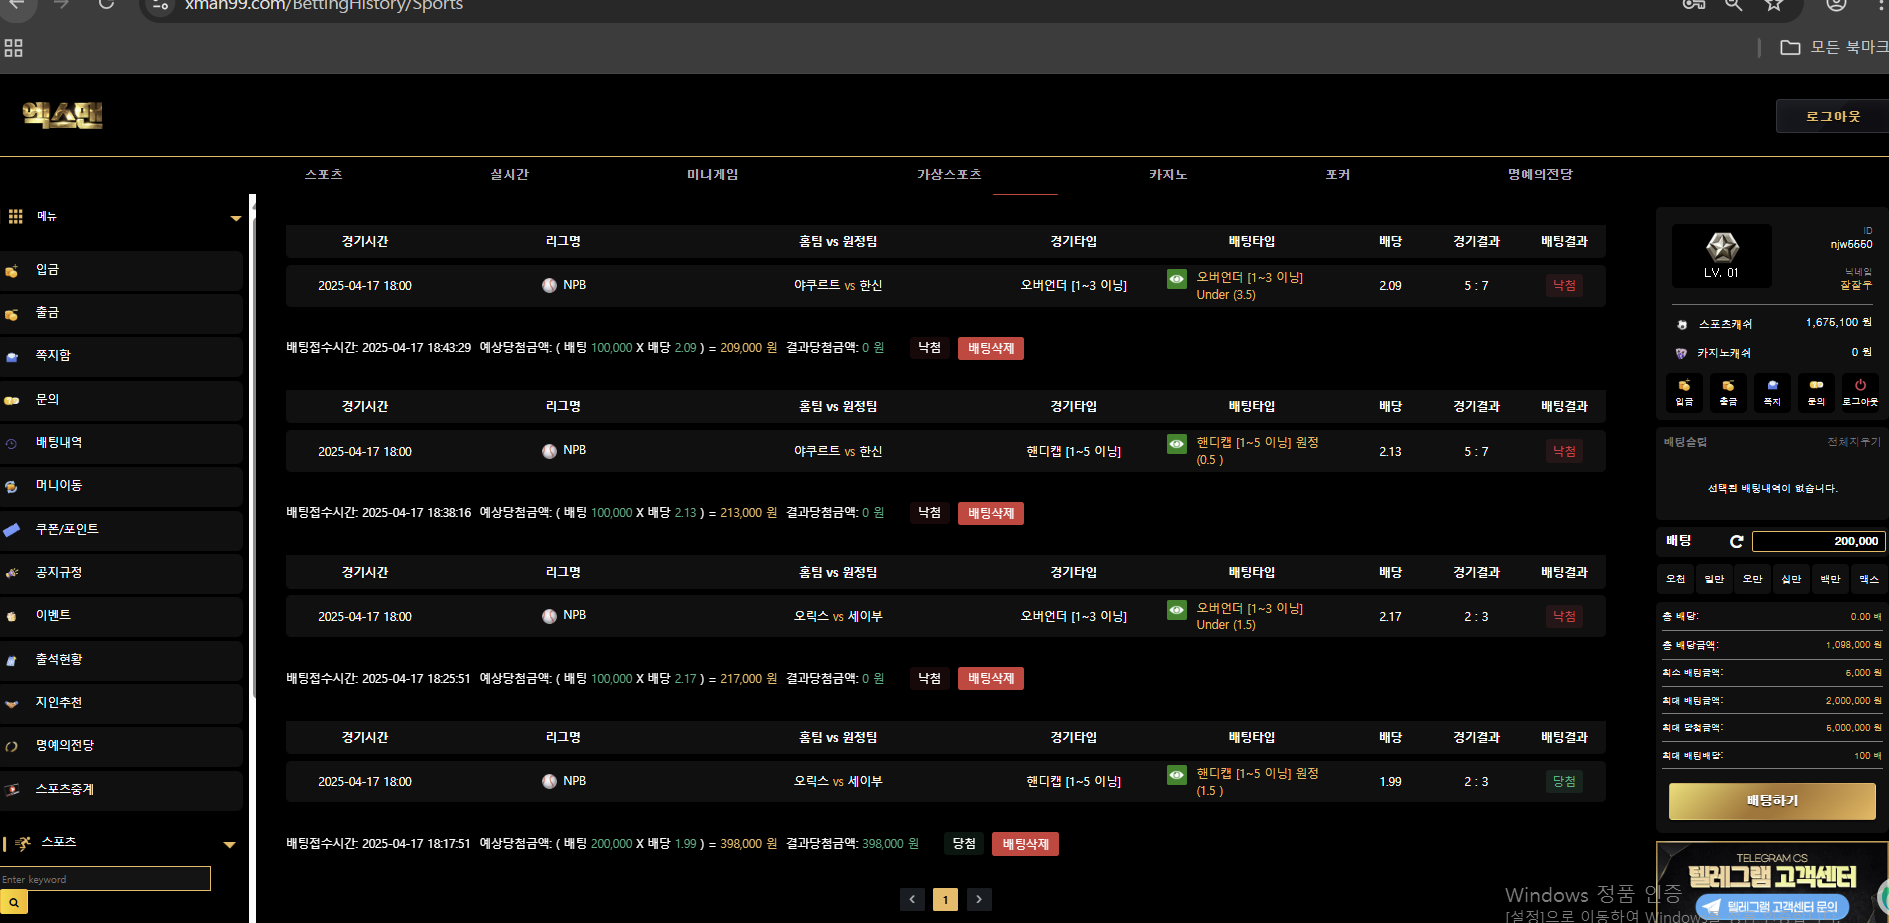
Task: Delete the bet placed at 18:43:29
Action: pos(990,348)
